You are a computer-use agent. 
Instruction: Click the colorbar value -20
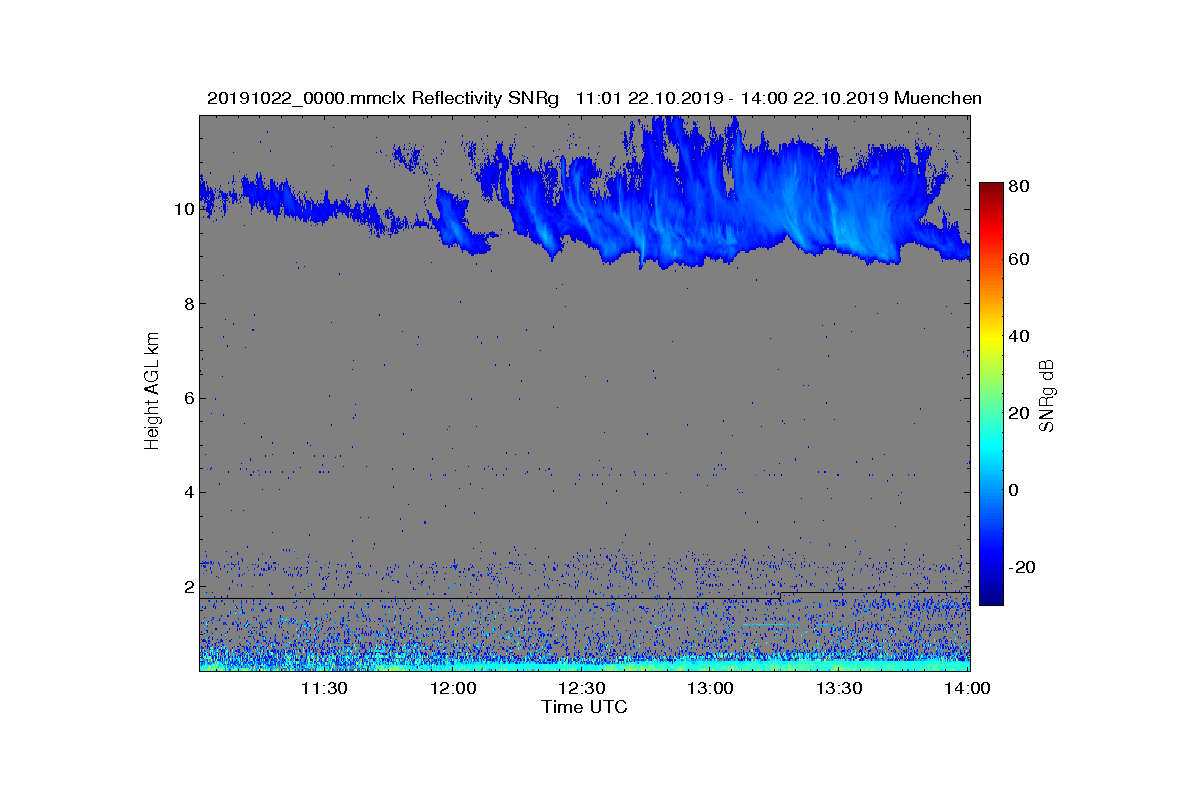1021,567
